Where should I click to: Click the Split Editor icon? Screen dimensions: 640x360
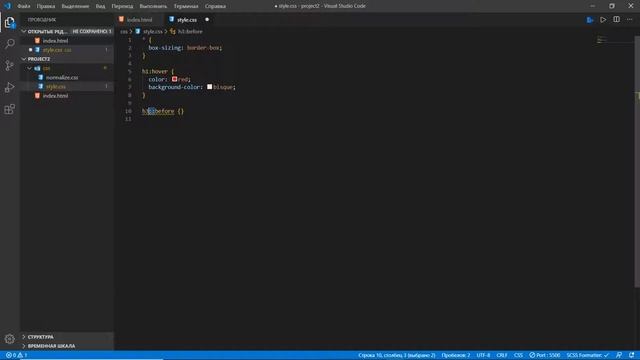[616, 20]
